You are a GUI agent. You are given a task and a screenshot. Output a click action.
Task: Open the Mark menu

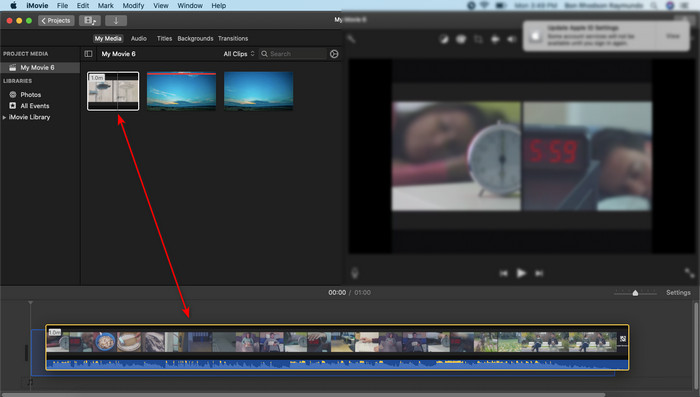[x=105, y=5]
